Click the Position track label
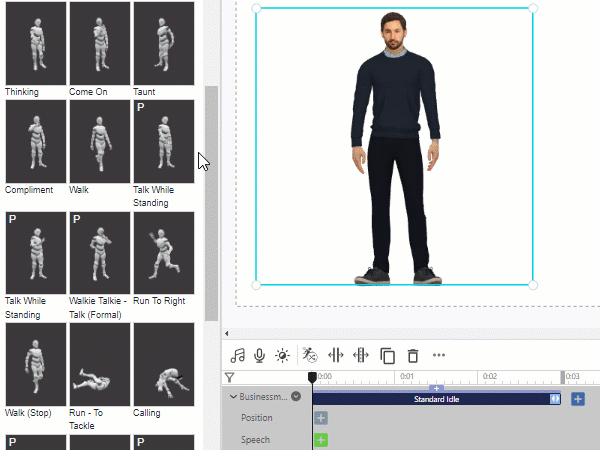 pos(257,418)
